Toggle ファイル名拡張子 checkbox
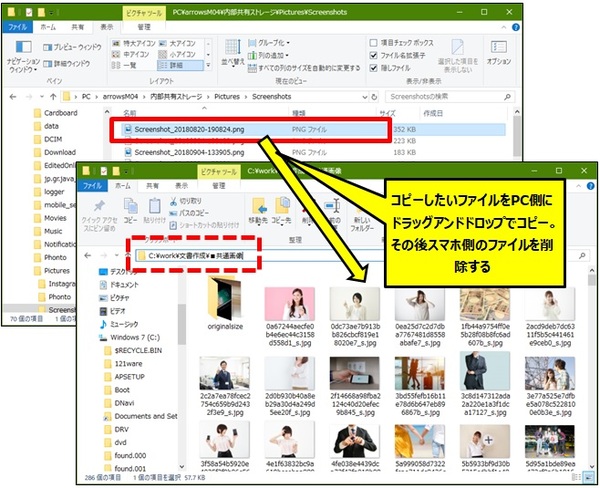The height and width of the screenshot is (488, 600). tap(373, 55)
